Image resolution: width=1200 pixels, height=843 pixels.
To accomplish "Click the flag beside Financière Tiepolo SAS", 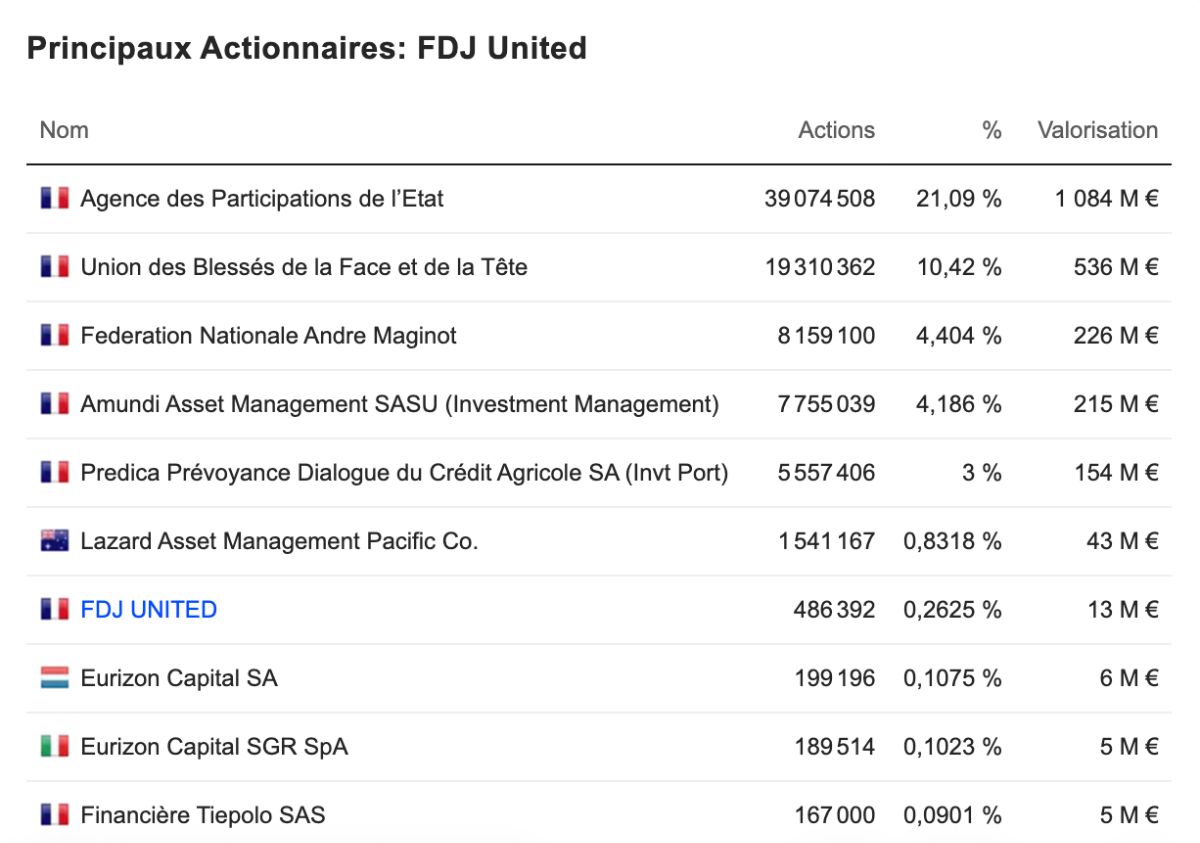I will point(55,815).
